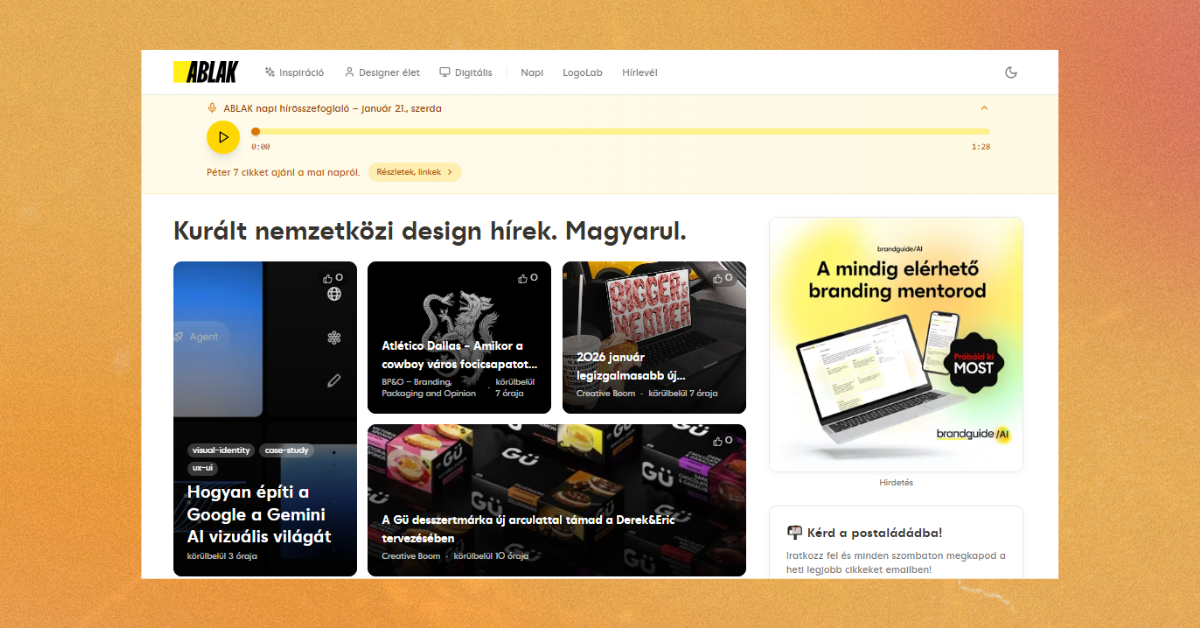Click the ABLAK logo
This screenshot has height=628, width=1200.
tap(205, 72)
